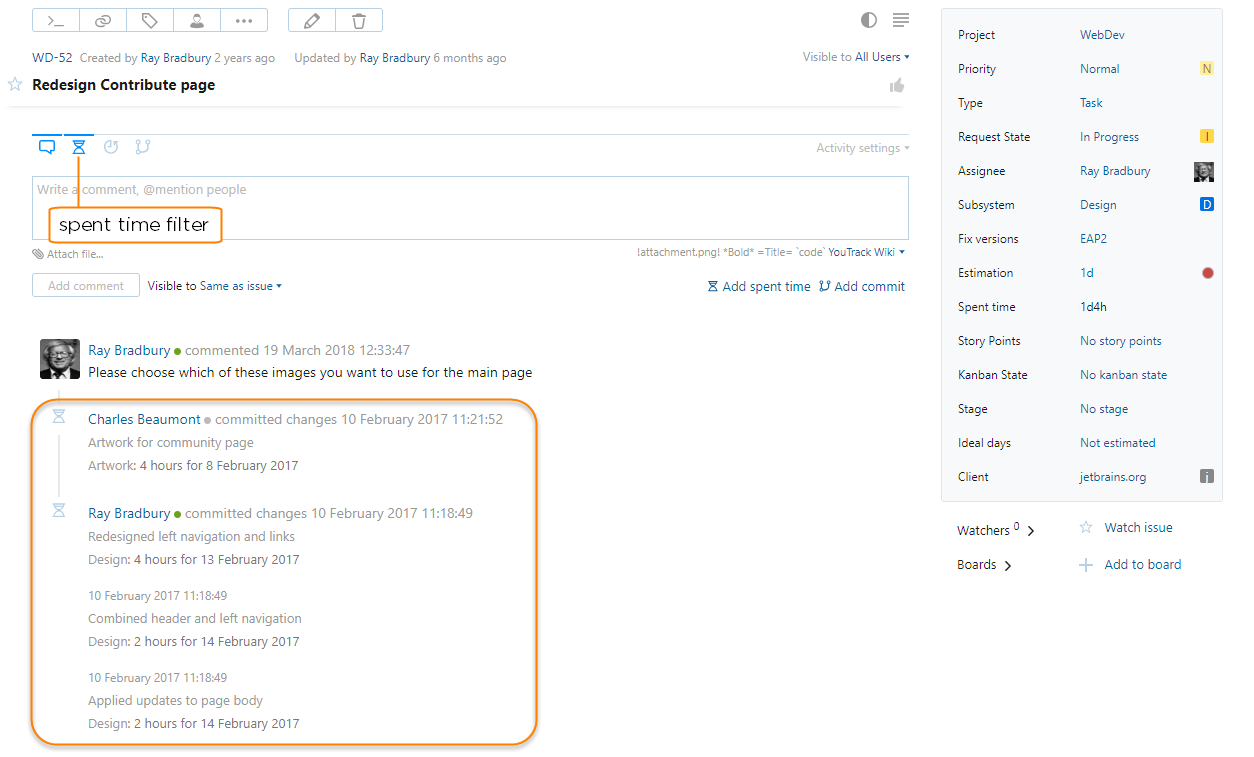This screenshot has width=1254, height=757.
Task: Open Ray Bradbury link in comment
Action: tap(129, 350)
